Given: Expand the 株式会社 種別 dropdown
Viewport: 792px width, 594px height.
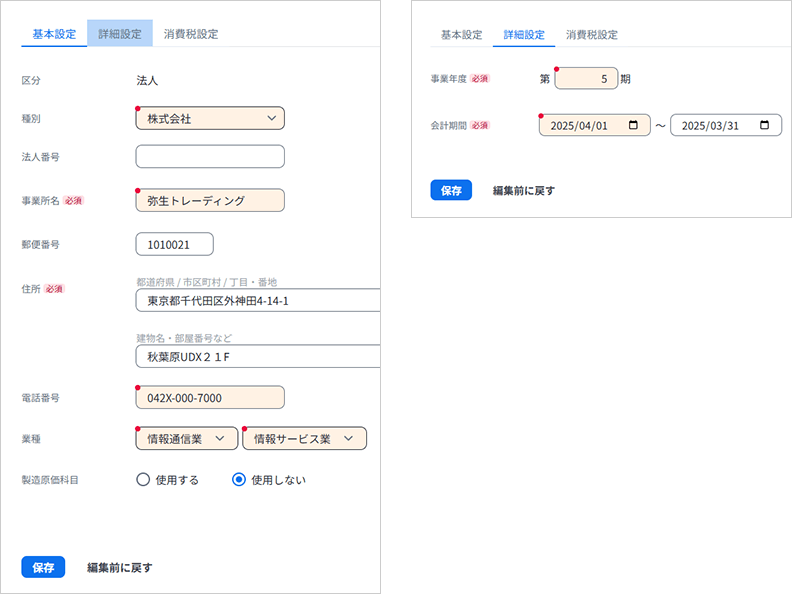Looking at the screenshot, I should pyautogui.click(x=210, y=119).
